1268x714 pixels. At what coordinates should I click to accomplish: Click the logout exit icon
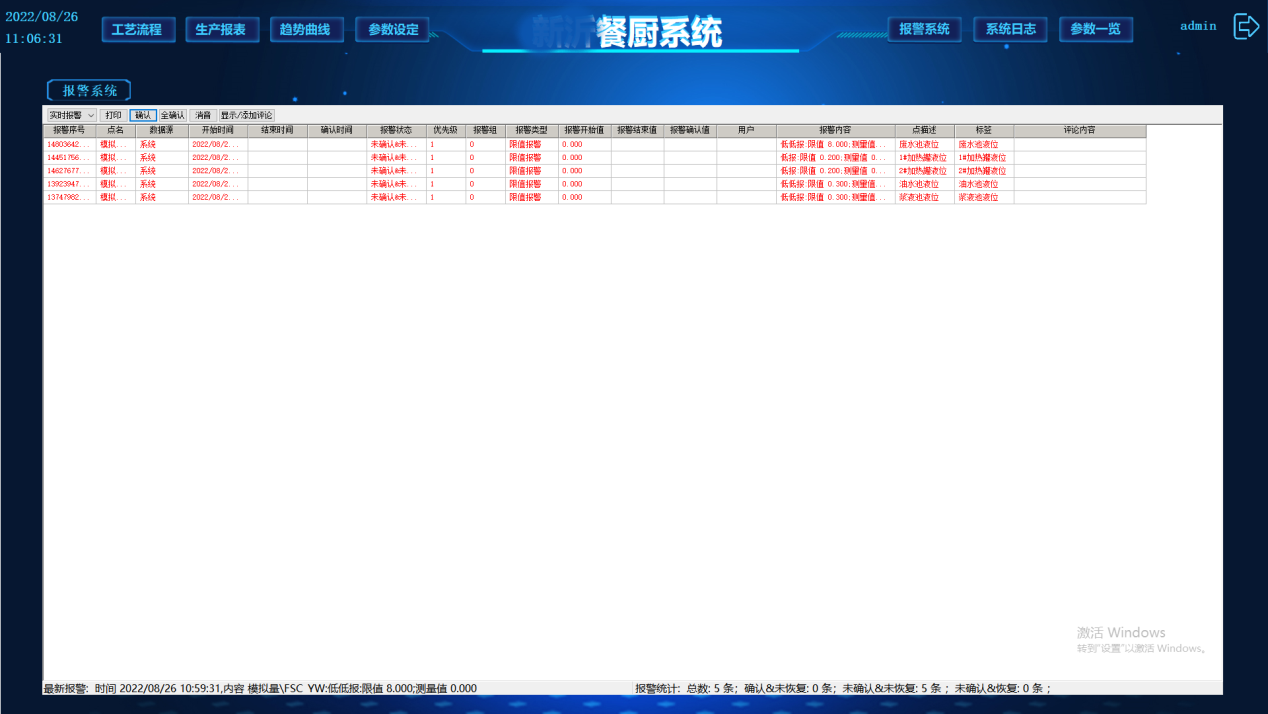pyautogui.click(x=1246, y=27)
